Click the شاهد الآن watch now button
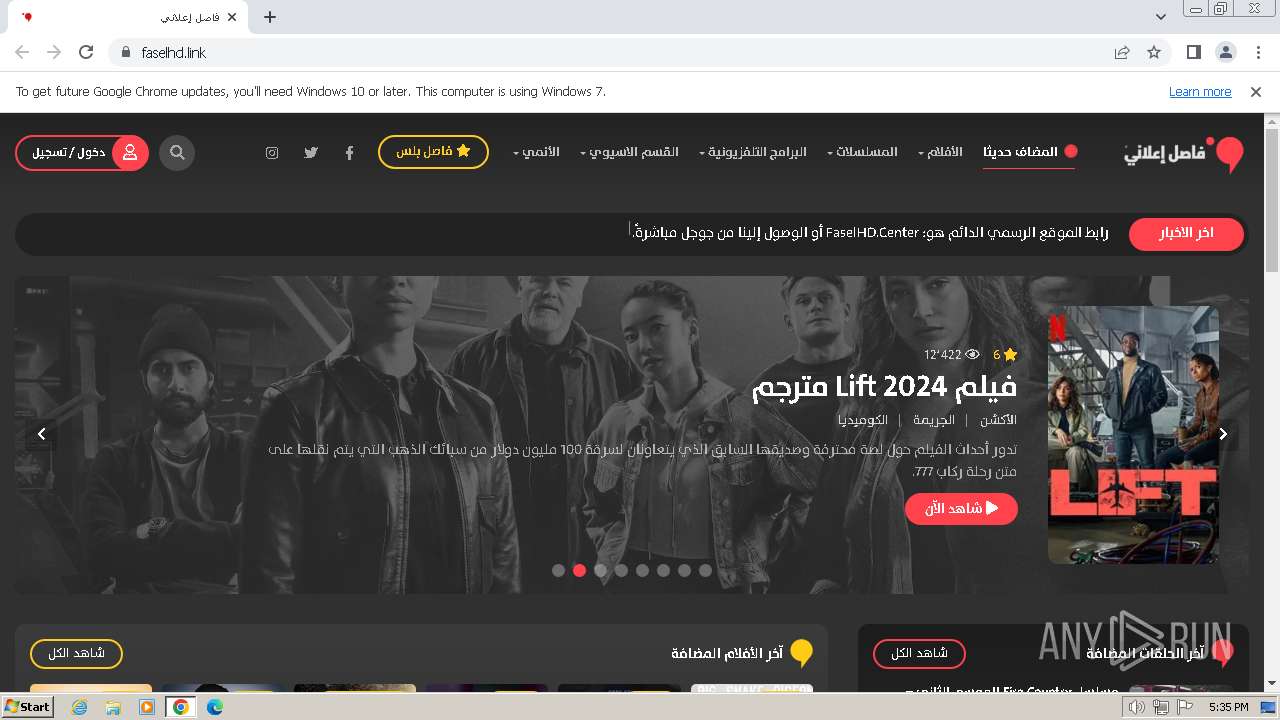The height and width of the screenshot is (720, 1280). pyautogui.click(x=961, y=508)
